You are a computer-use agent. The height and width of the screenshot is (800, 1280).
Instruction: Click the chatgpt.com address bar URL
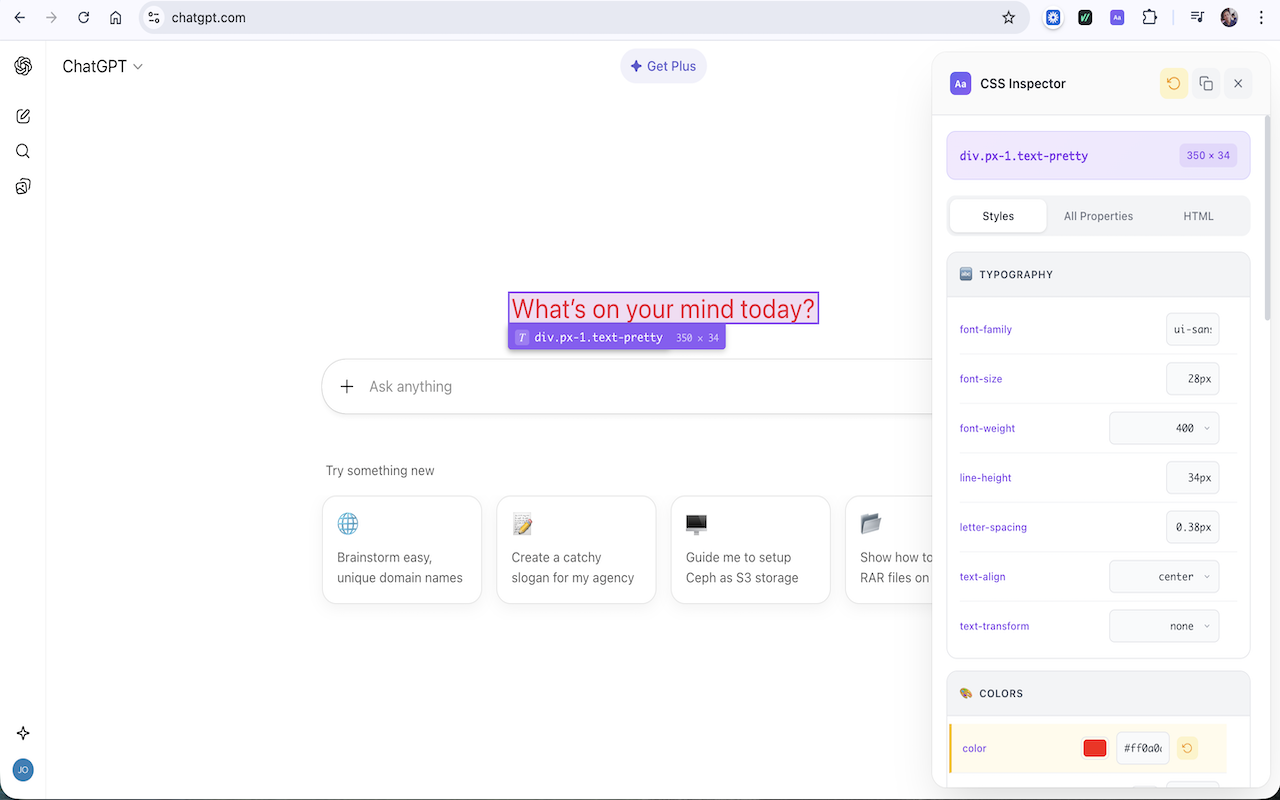[209, 17]
